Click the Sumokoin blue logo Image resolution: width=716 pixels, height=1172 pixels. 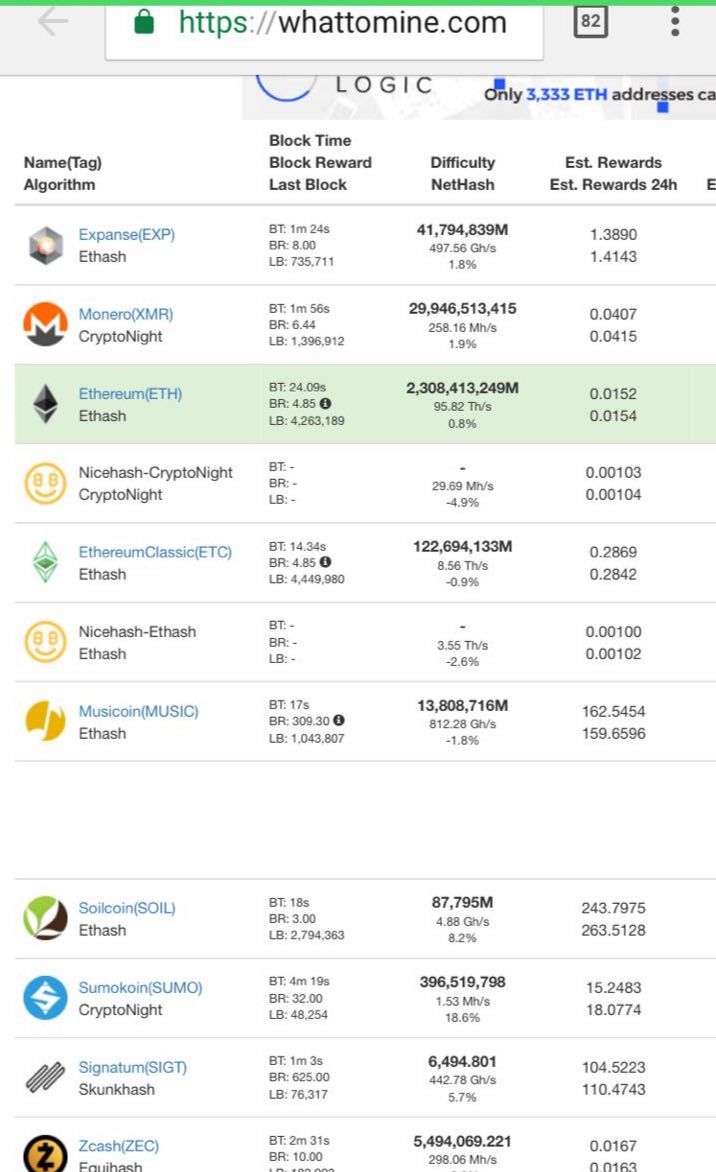click(46, 998)
